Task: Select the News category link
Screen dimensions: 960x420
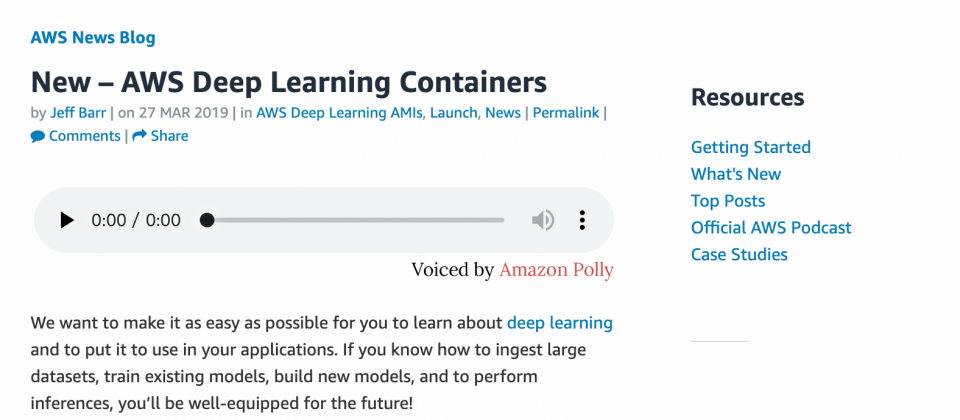Action: [x=503, y=113]
